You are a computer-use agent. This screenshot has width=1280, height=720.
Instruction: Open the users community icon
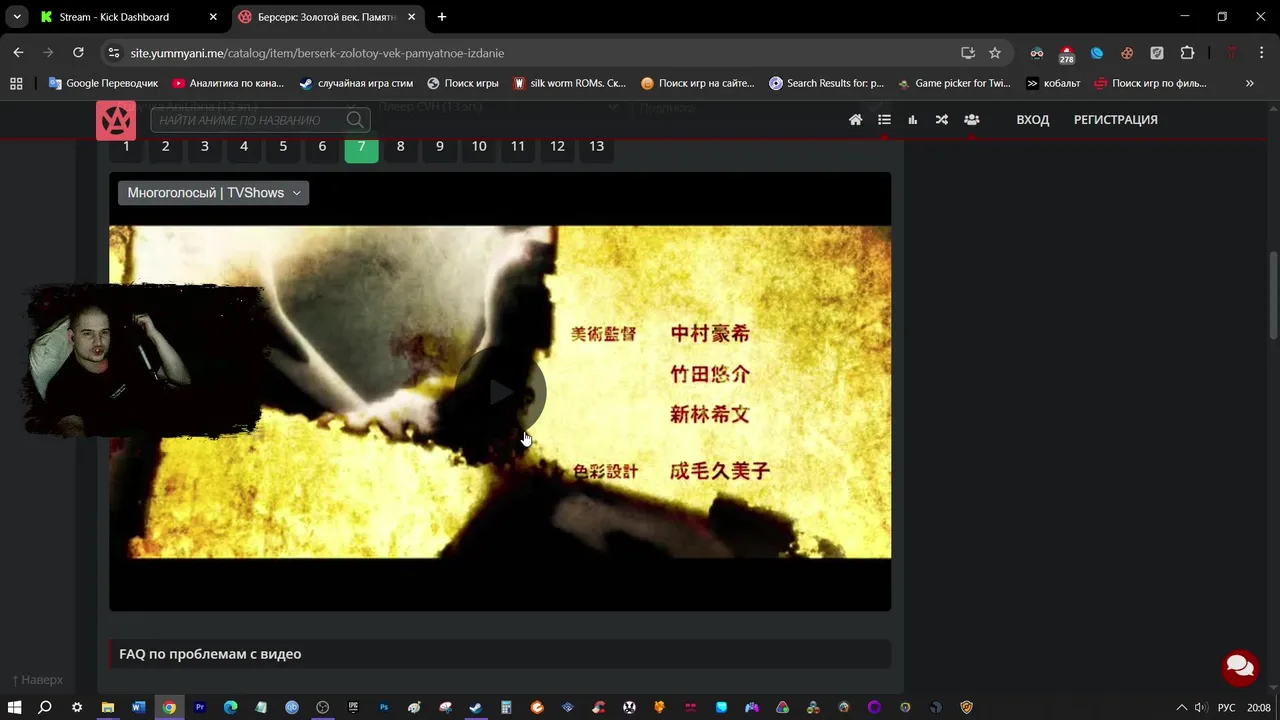click(x=971, y=120)
